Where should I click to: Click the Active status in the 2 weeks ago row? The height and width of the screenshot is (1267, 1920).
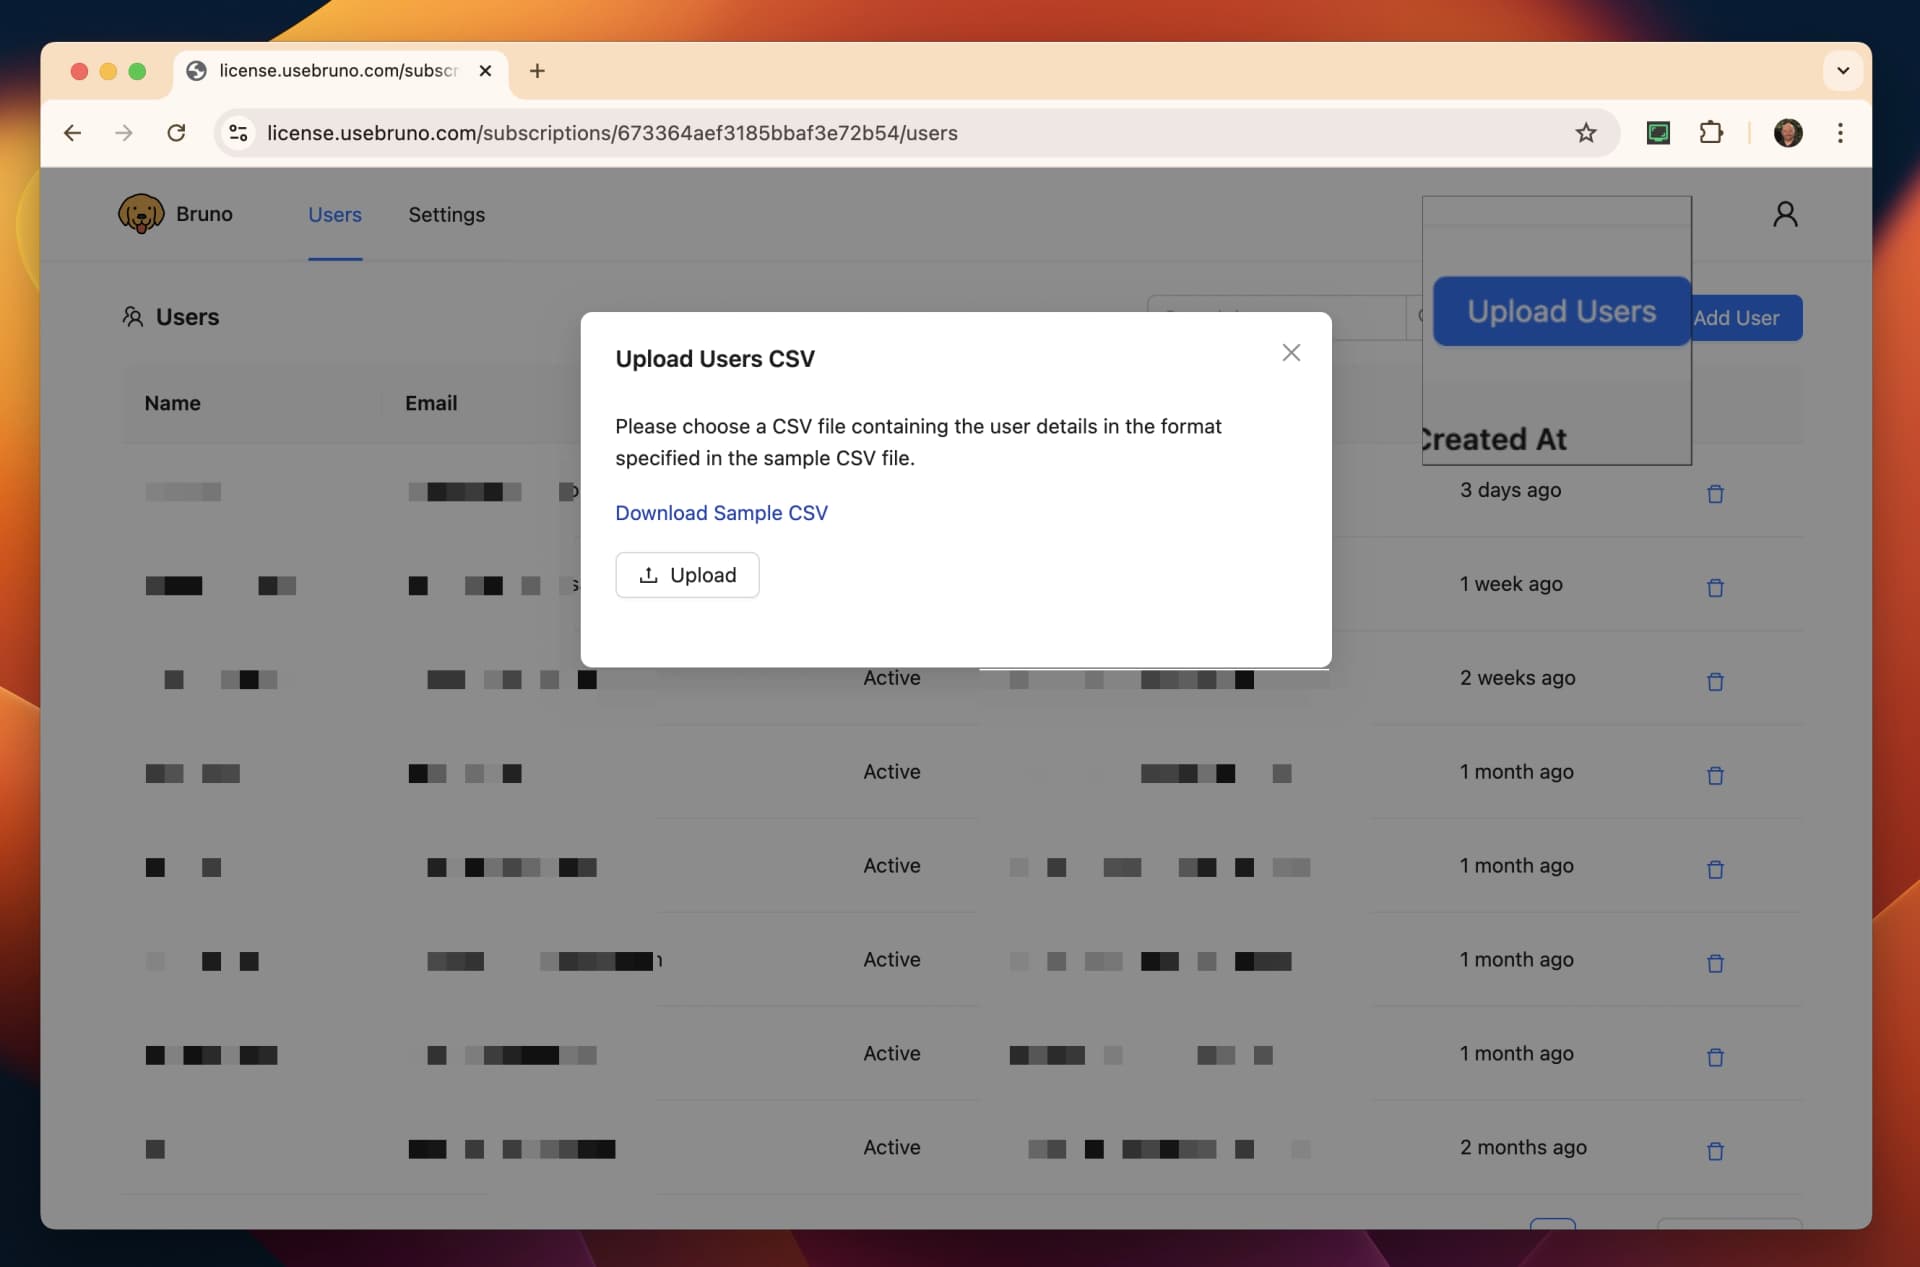click(892, 678)
